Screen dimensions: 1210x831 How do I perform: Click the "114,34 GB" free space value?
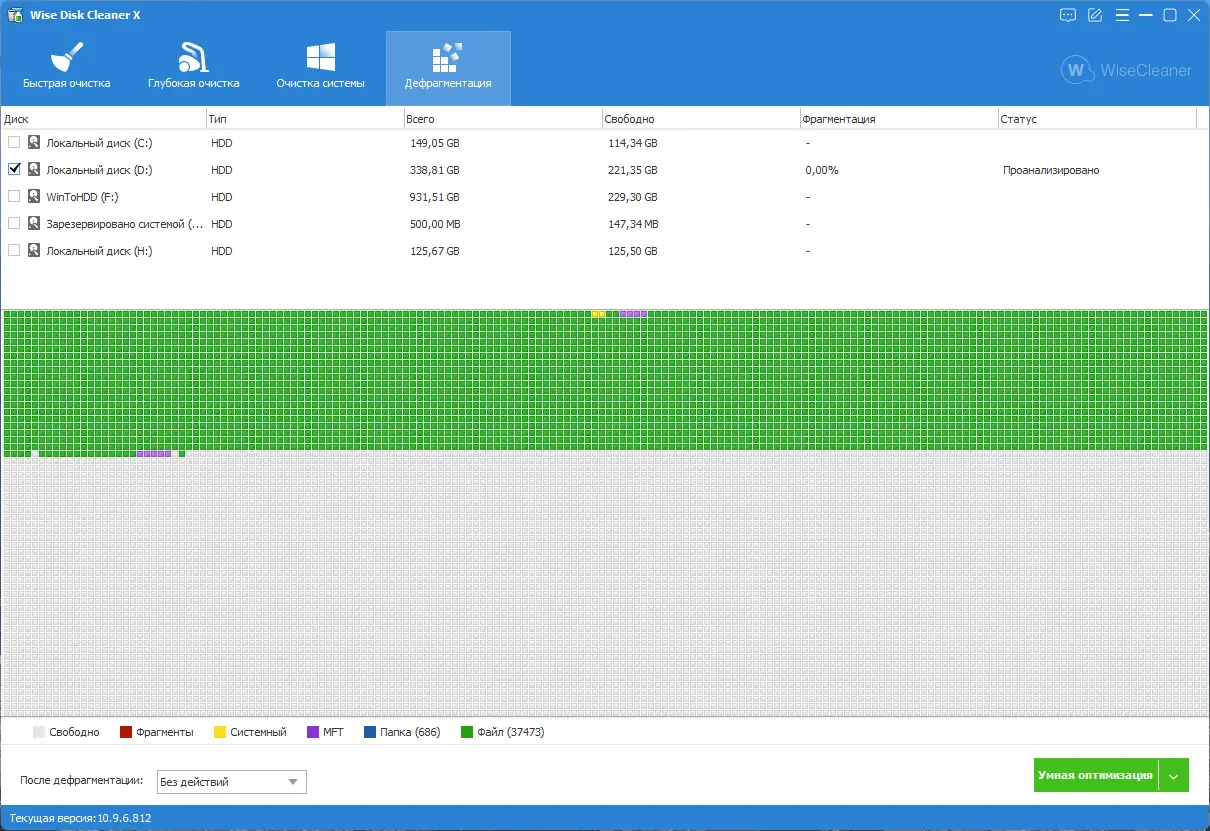tap(633, 143)
